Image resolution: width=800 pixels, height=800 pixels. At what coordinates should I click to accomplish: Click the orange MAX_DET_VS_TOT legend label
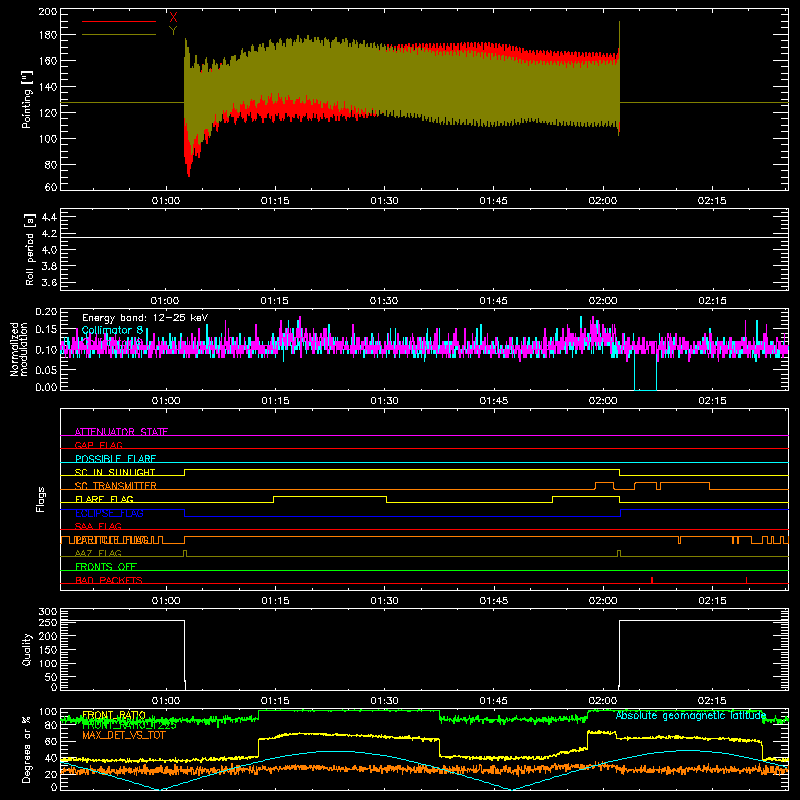click(x=124, y=735)
